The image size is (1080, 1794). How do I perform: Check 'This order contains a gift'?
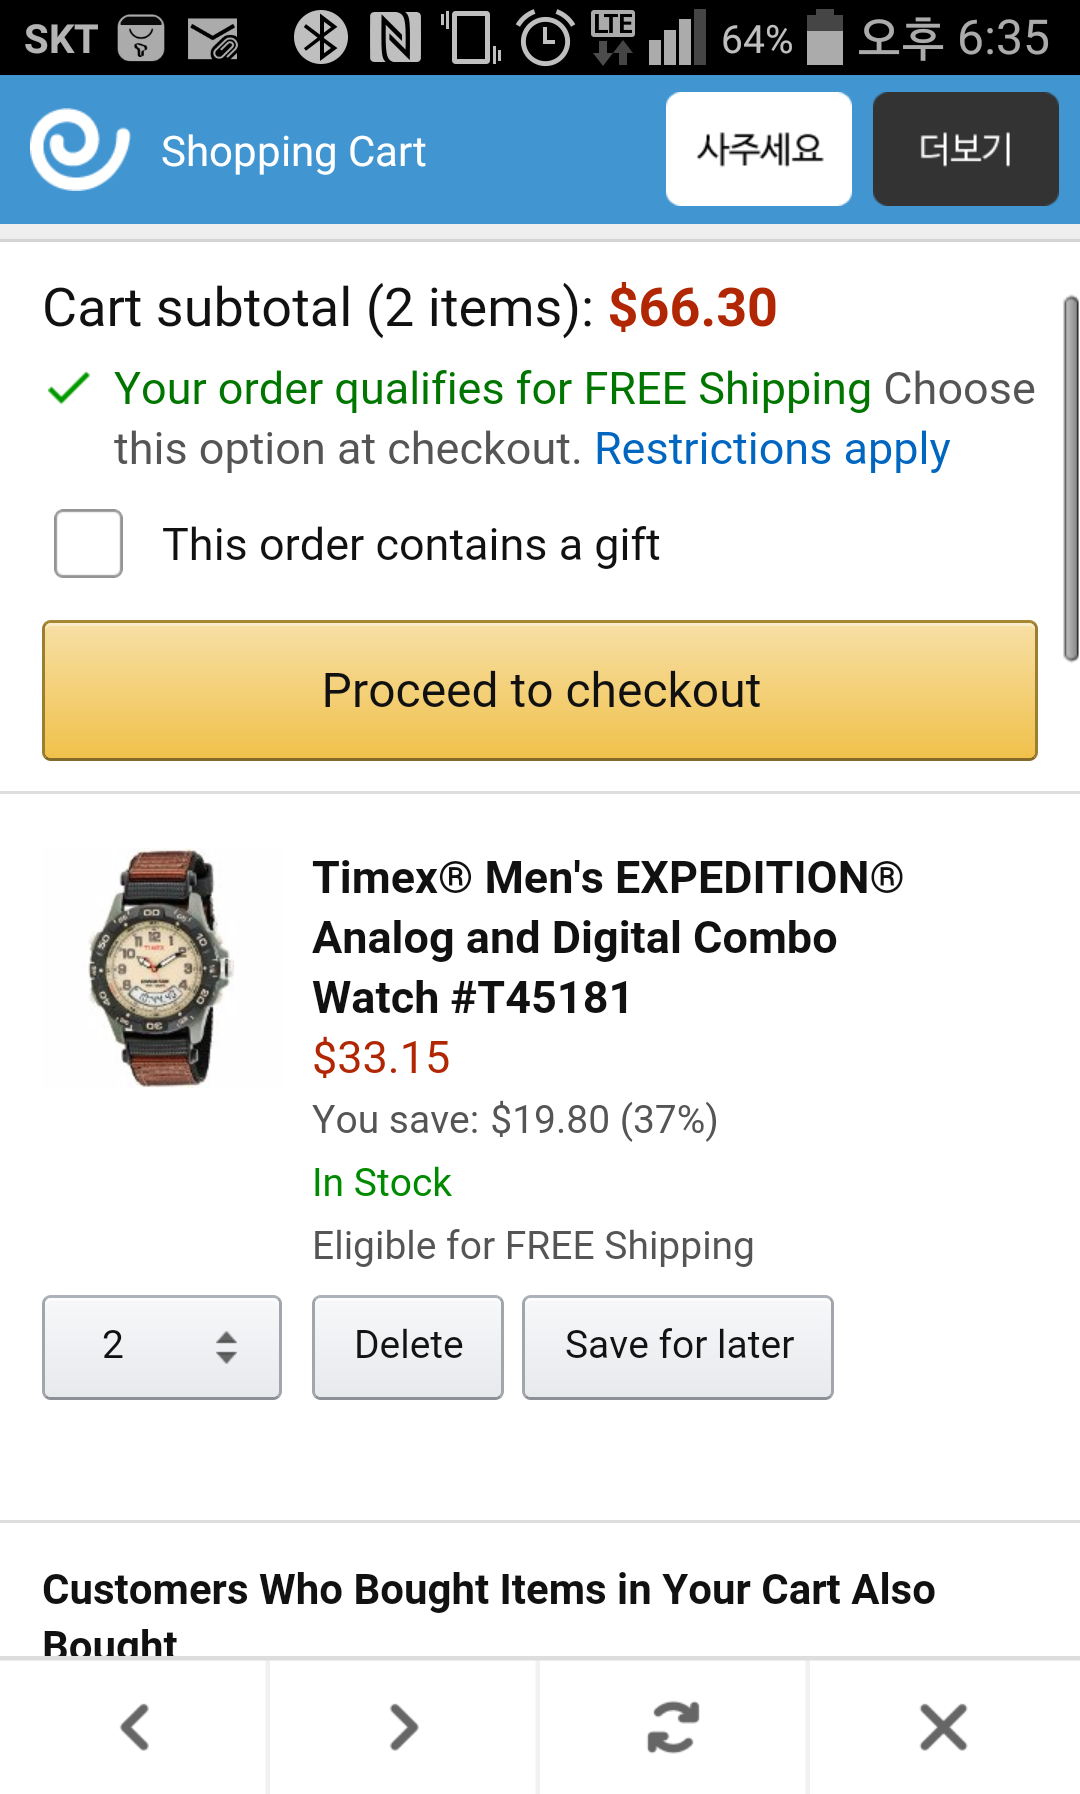click(89, 544)
